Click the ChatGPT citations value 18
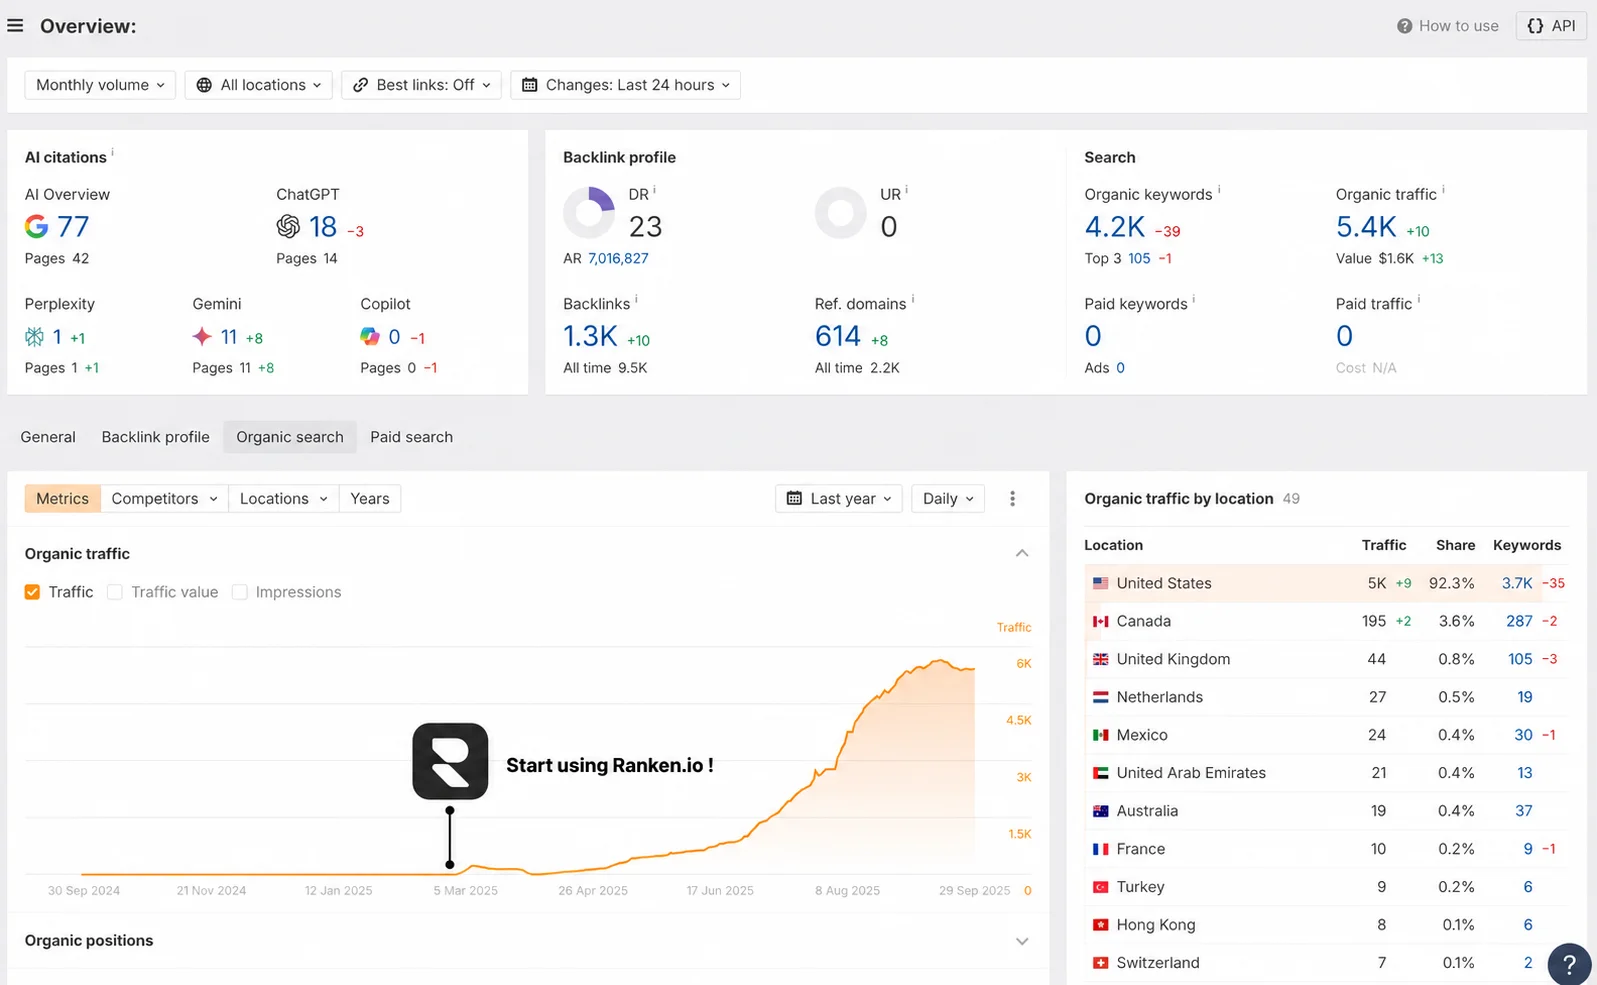 [x=323, y=227]
